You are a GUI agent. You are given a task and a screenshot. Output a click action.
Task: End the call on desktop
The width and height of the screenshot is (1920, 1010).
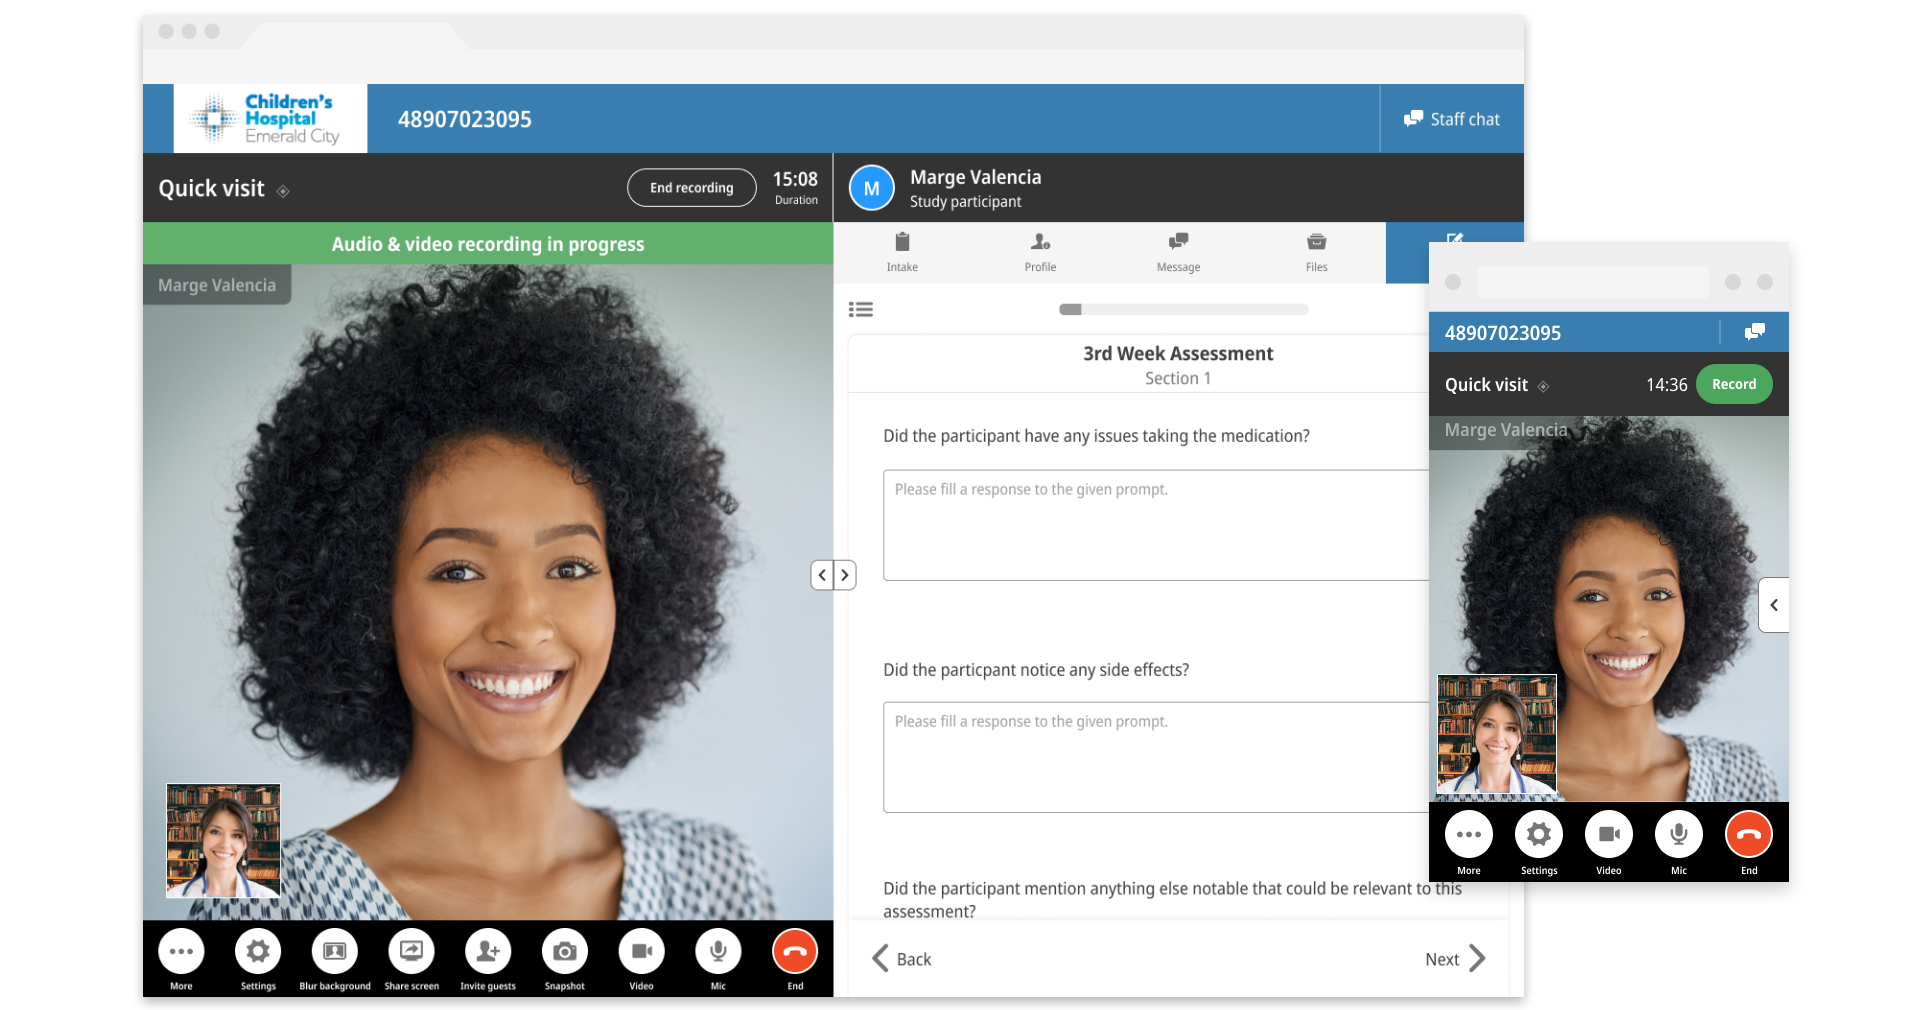coord(794,951)
